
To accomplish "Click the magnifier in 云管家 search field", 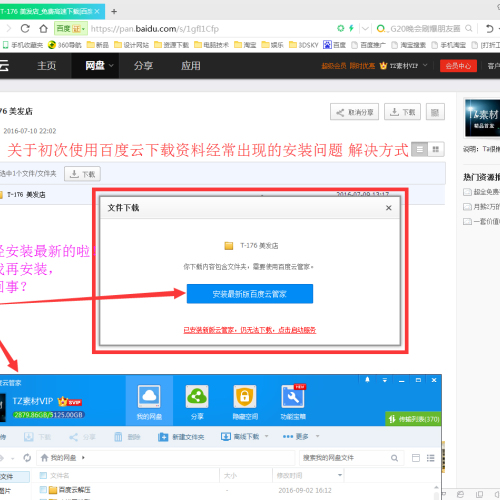I will pyautogui.click(x=394, y=458).
